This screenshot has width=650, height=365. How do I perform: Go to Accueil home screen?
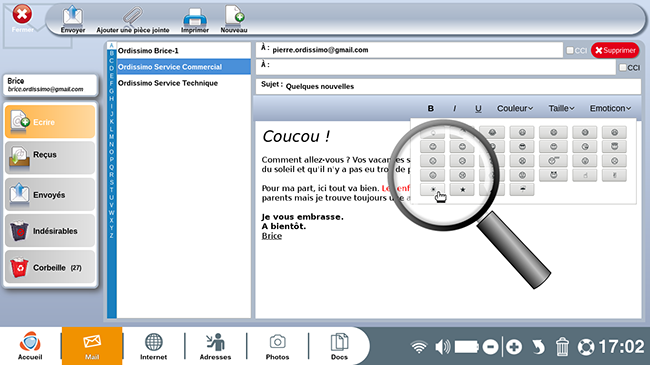click(x=30, y=346)
